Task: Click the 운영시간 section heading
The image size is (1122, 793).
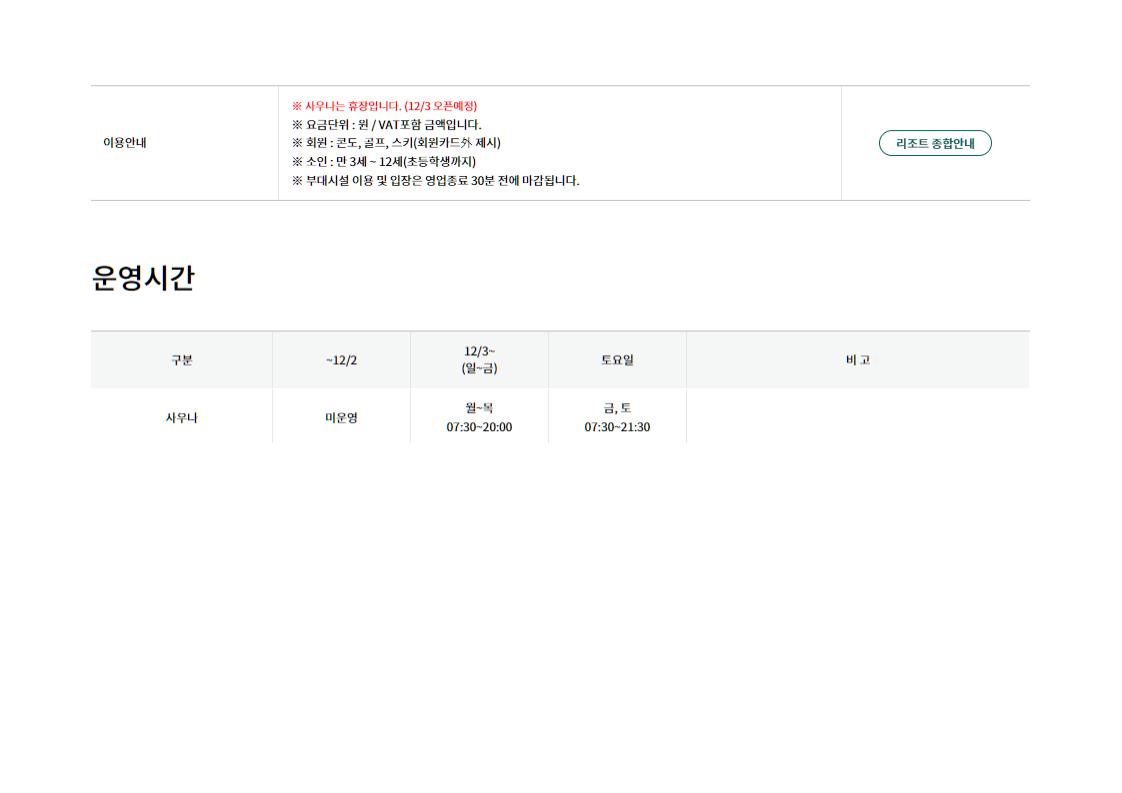Action: (143, 278)
